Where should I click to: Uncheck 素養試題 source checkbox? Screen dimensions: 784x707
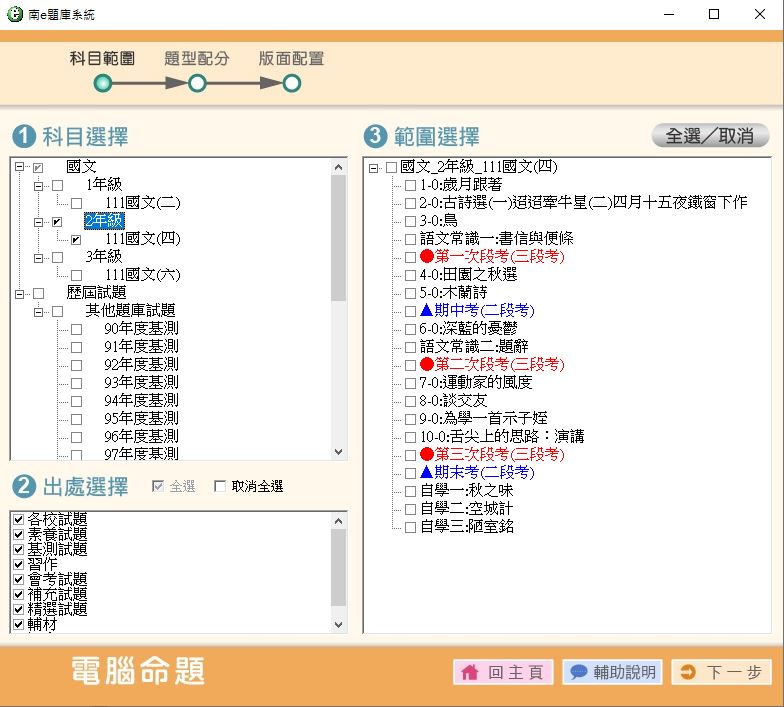click(18, 534)
